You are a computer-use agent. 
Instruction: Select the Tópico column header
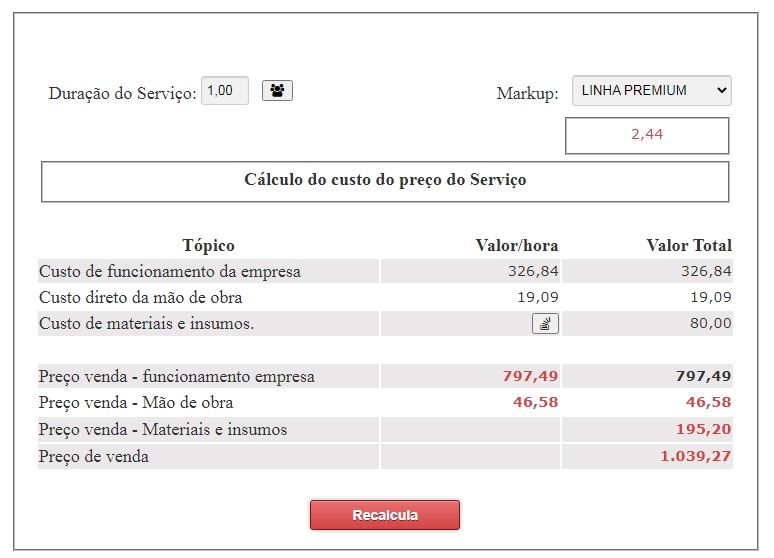208,245
